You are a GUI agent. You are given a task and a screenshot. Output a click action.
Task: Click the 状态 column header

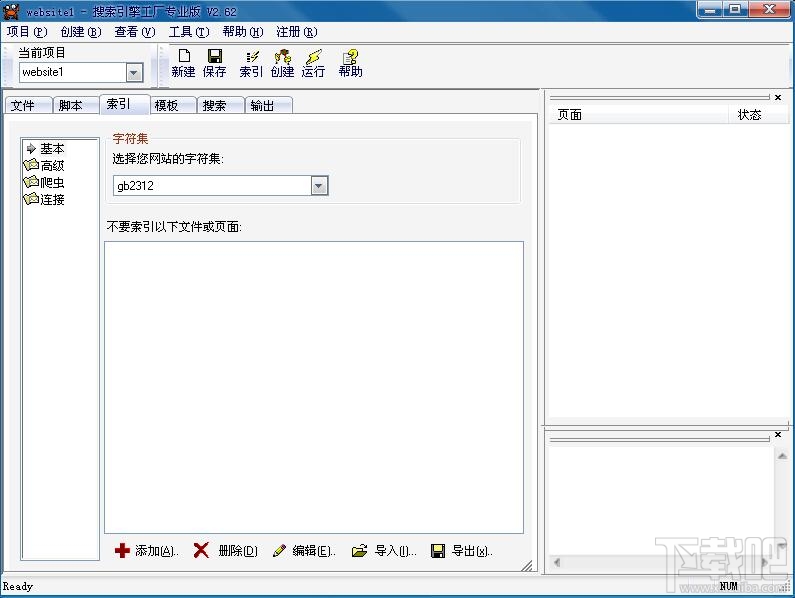tap(758, 115)
